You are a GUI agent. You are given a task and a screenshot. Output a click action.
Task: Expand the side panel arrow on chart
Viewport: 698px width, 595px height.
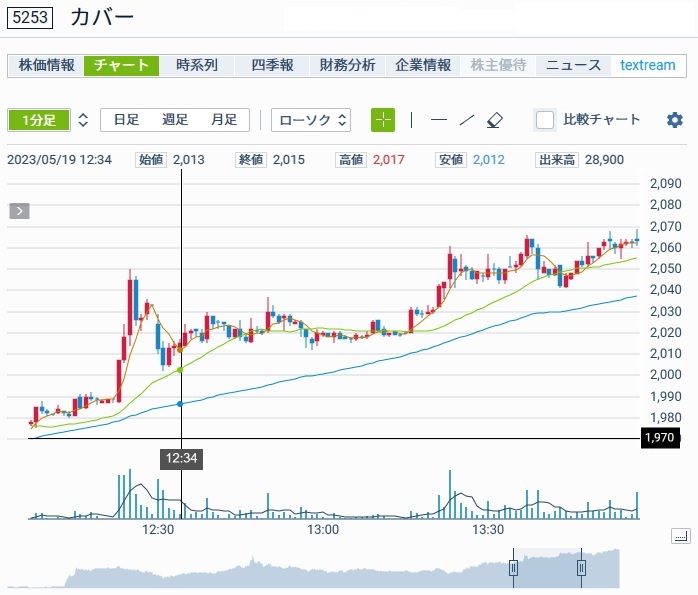click(x=20, y=211)
